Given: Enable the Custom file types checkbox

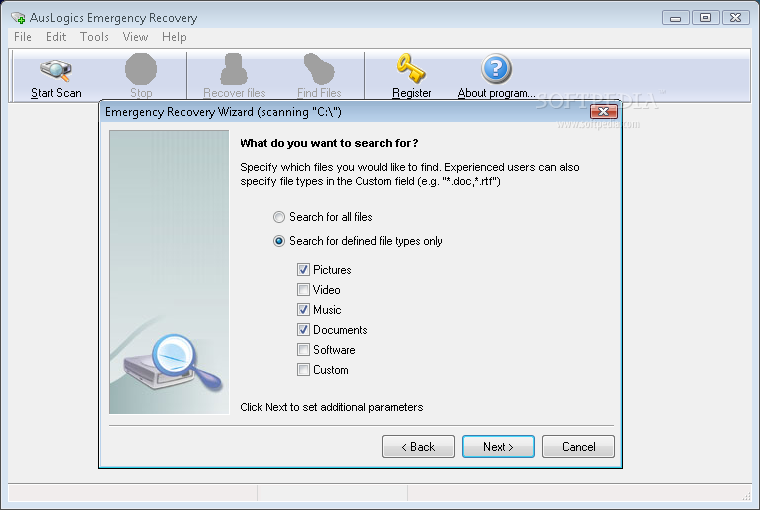Looking at the screenshot, I should click(x=303, y=370).
